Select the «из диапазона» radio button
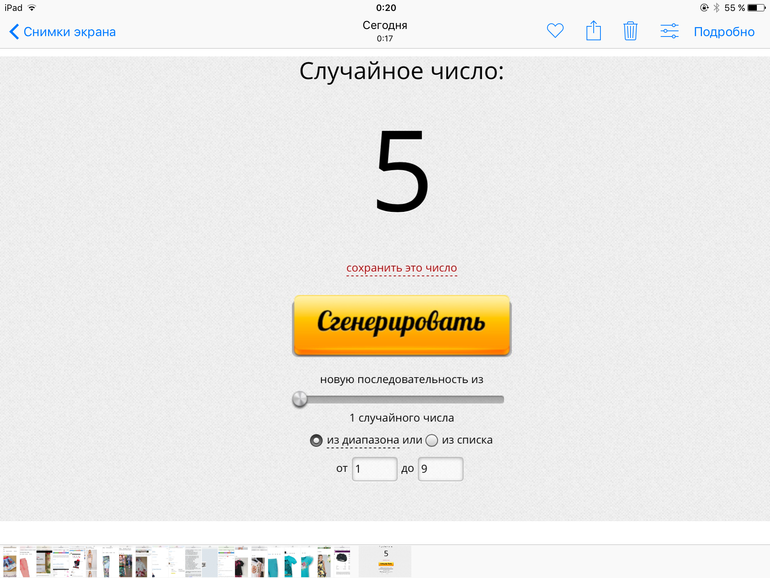Viewport: 770px width, 578px height. (x=316, y=440)
